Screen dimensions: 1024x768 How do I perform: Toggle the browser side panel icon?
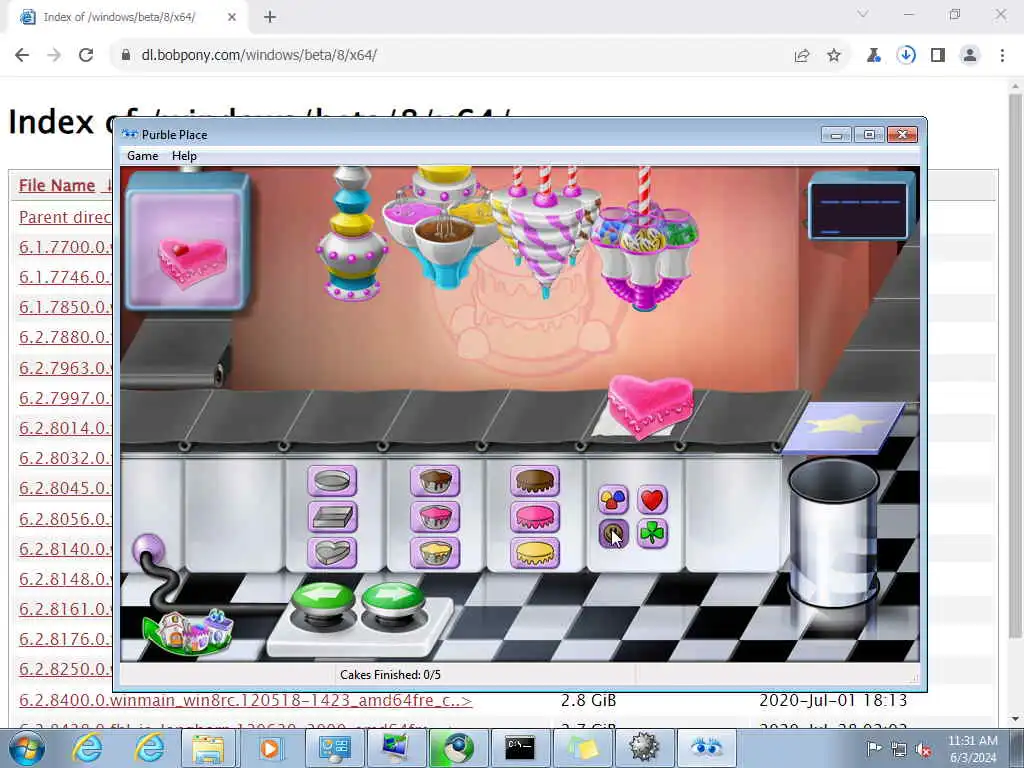pos(938,56)
